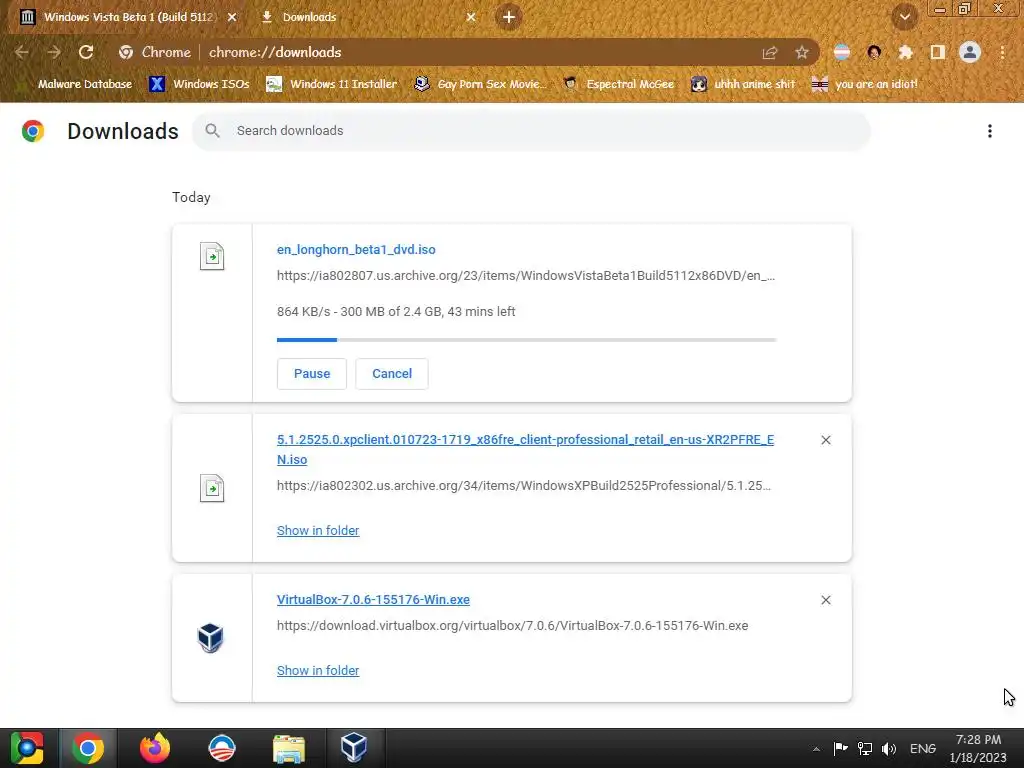Click the archive.org source URL for longhorn
The width and height of the screenshot is (1024, 768).
[x=526, y=276]
